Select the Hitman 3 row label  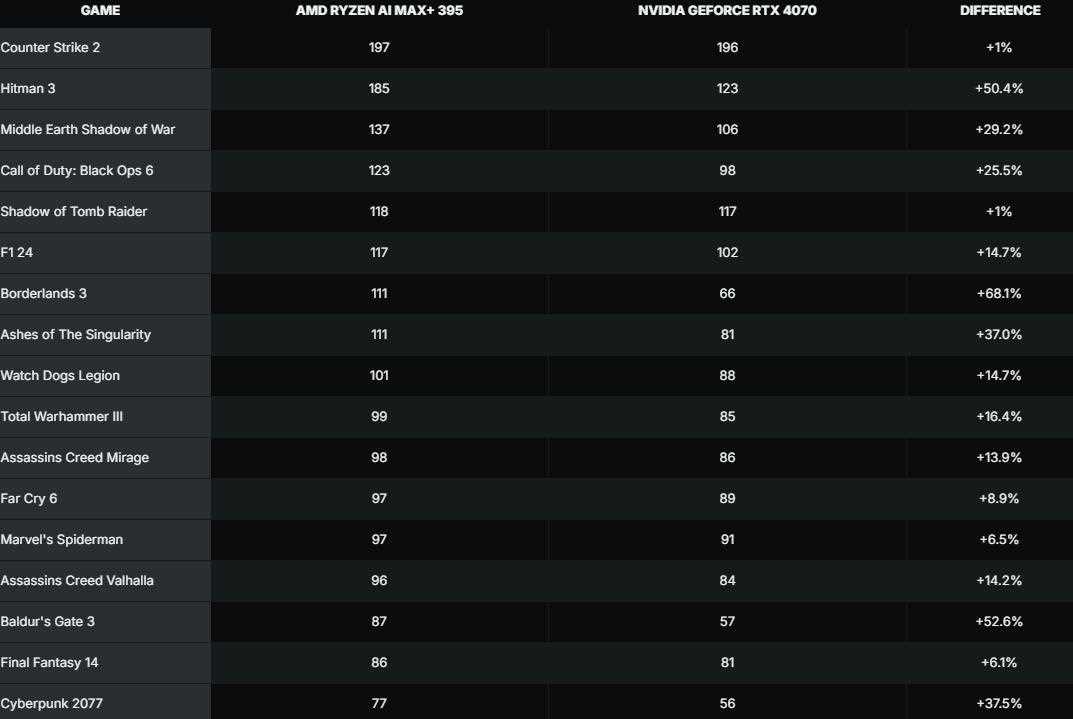point(28,89)
